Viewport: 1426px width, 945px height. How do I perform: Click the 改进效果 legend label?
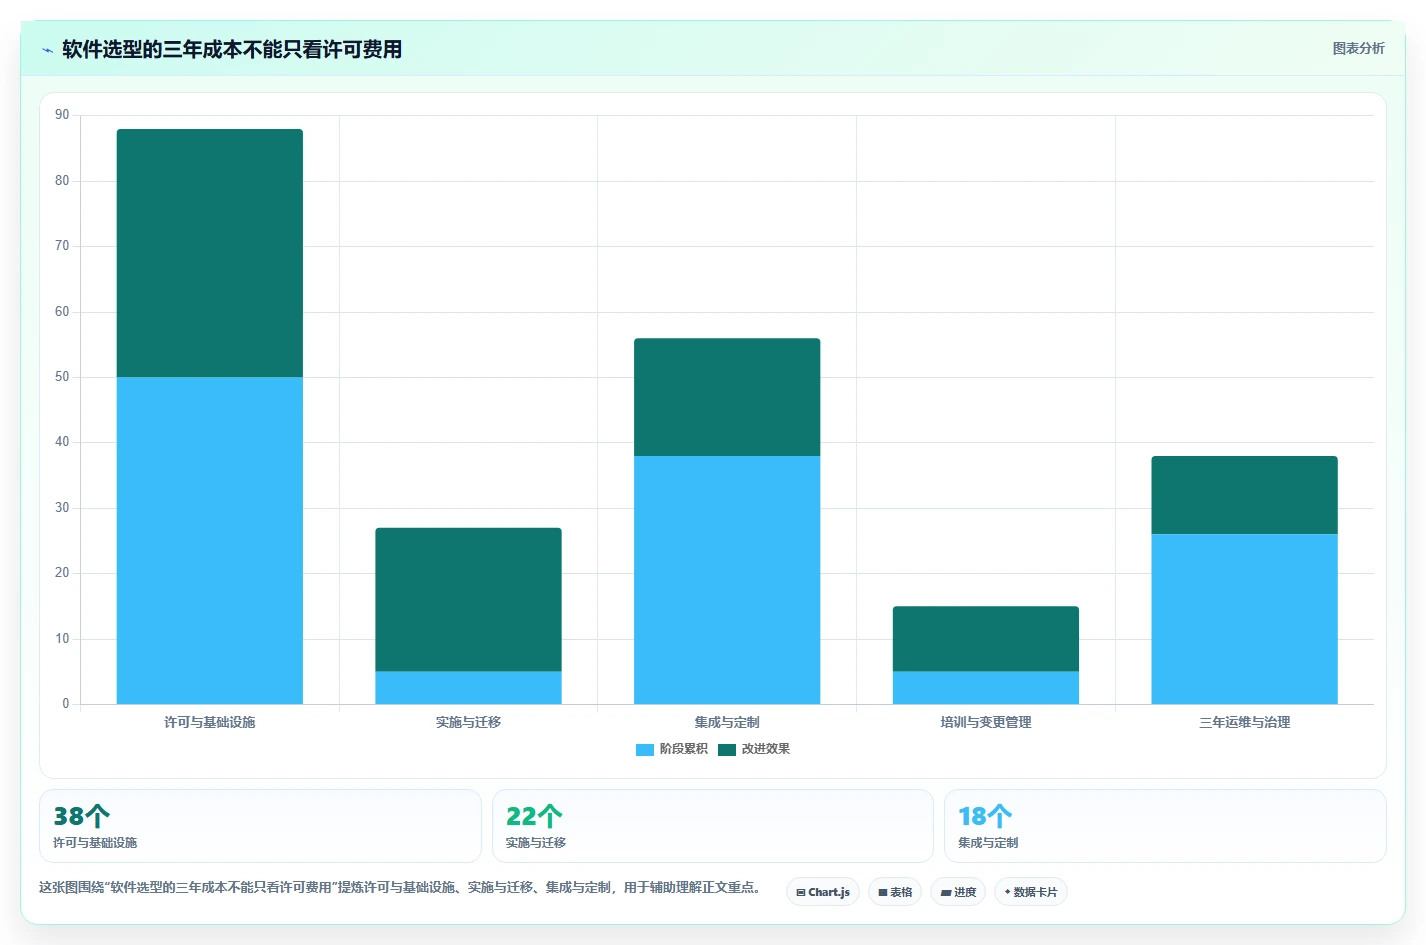pos(766,749)
